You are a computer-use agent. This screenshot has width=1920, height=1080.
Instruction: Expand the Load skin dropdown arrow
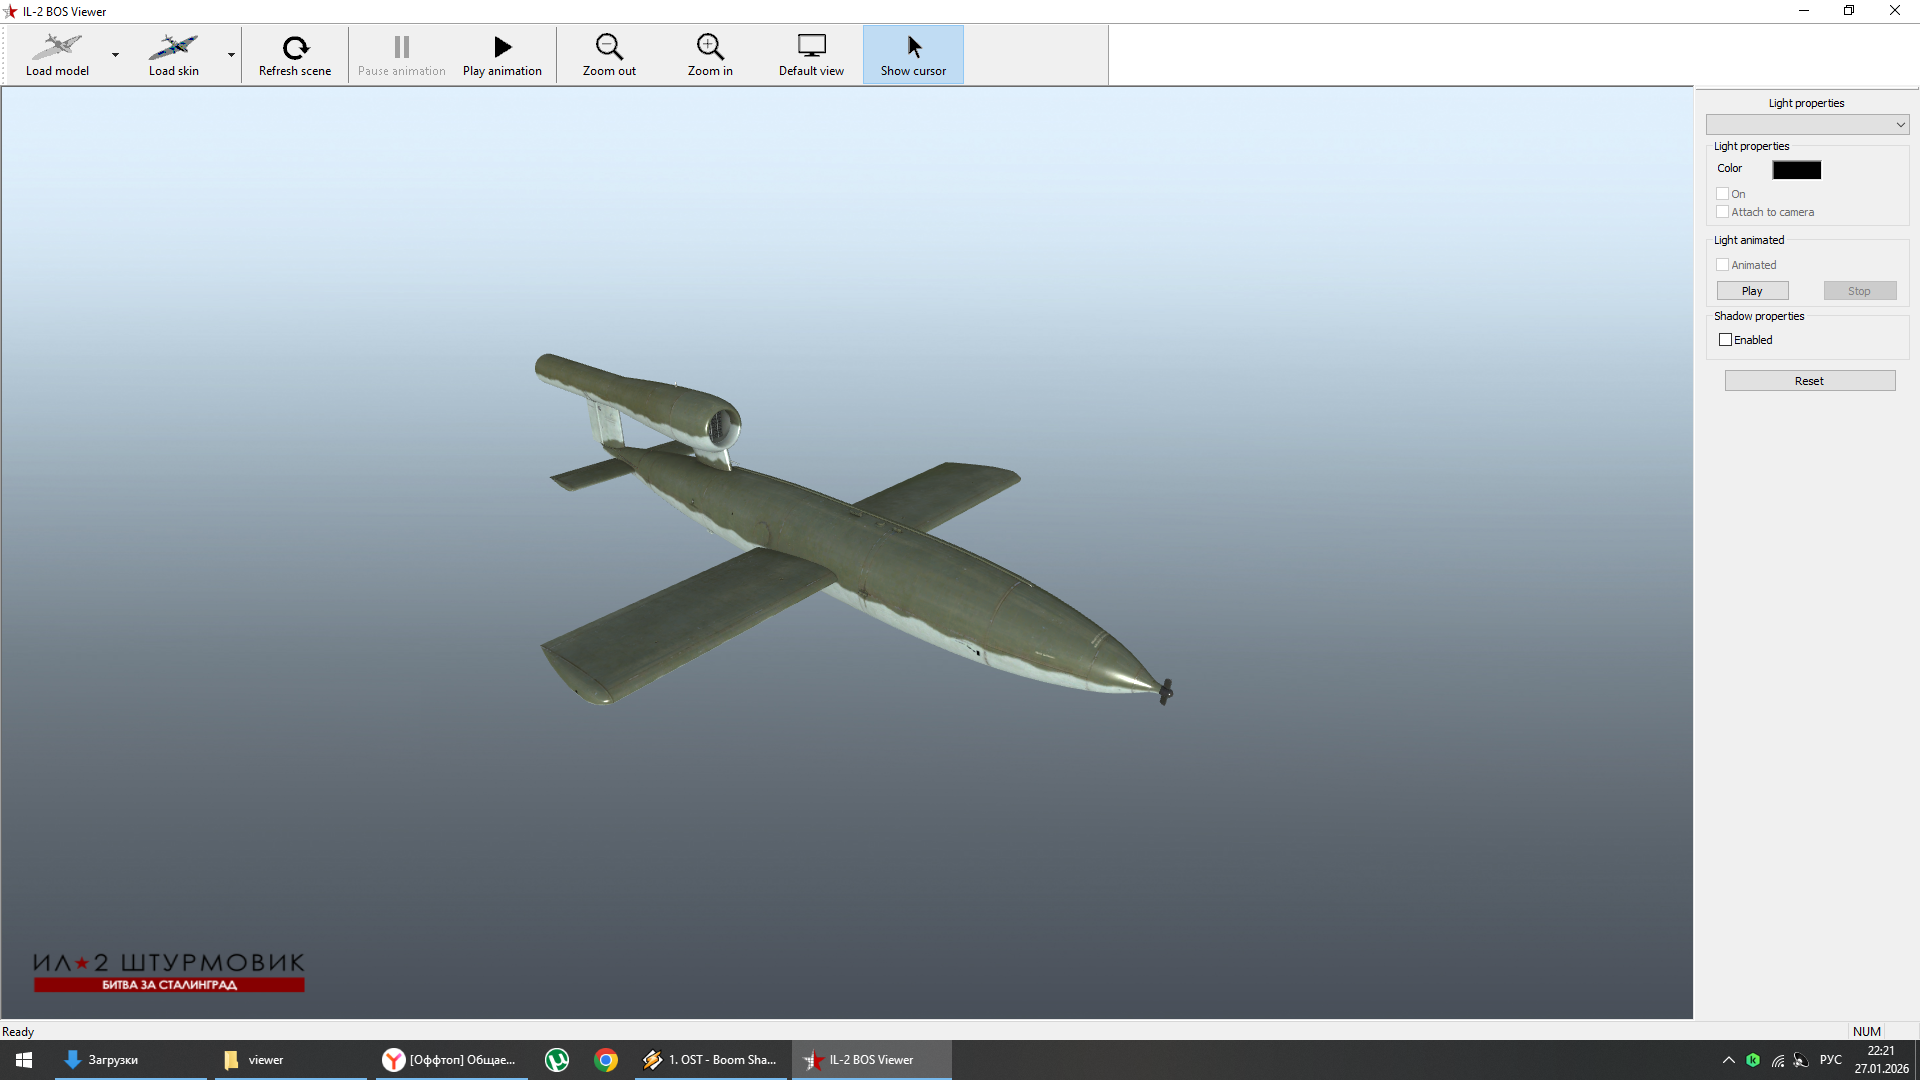pos(232,55)
